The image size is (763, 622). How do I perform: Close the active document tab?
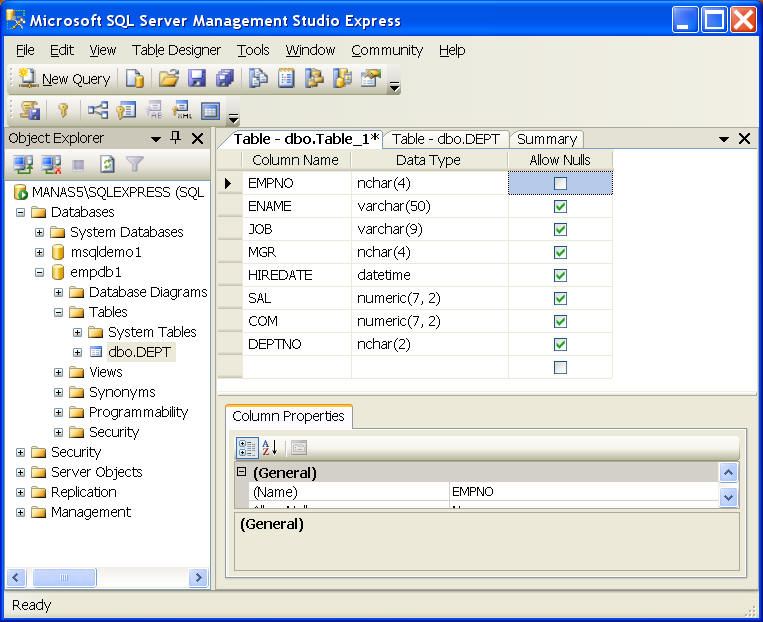(x=744, y=139)
